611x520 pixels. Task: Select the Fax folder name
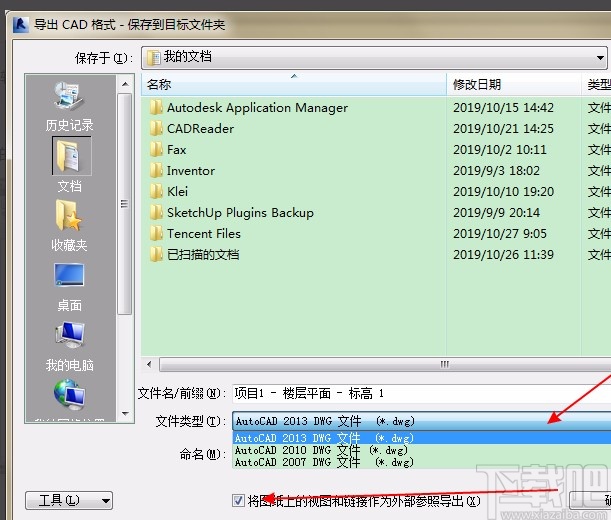(177, 150)
